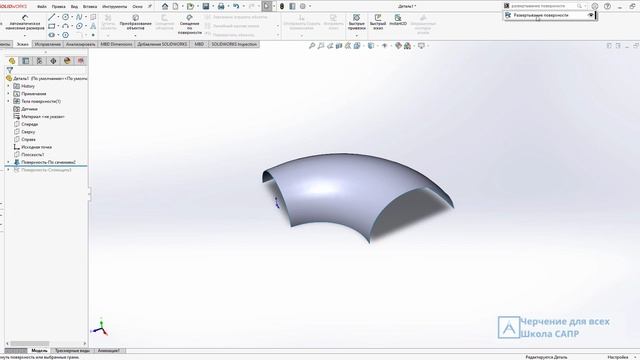Save the part with the floppy disk icon

point(206,6)
